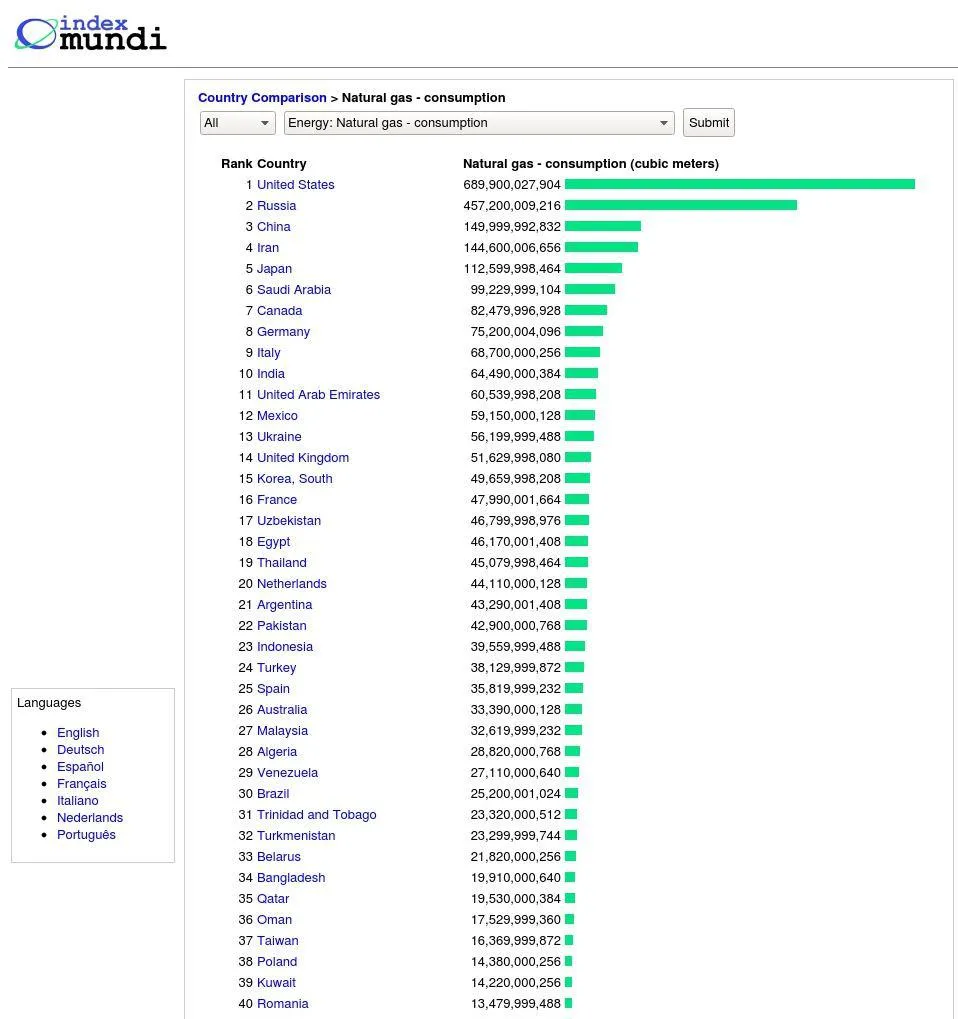Open the United Kingdom link

point(303,458)
